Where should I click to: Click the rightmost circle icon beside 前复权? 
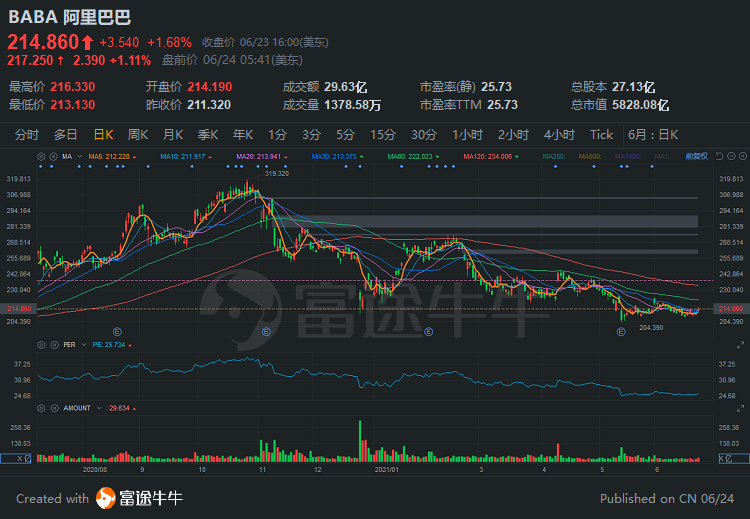click(x=742, y=156)
